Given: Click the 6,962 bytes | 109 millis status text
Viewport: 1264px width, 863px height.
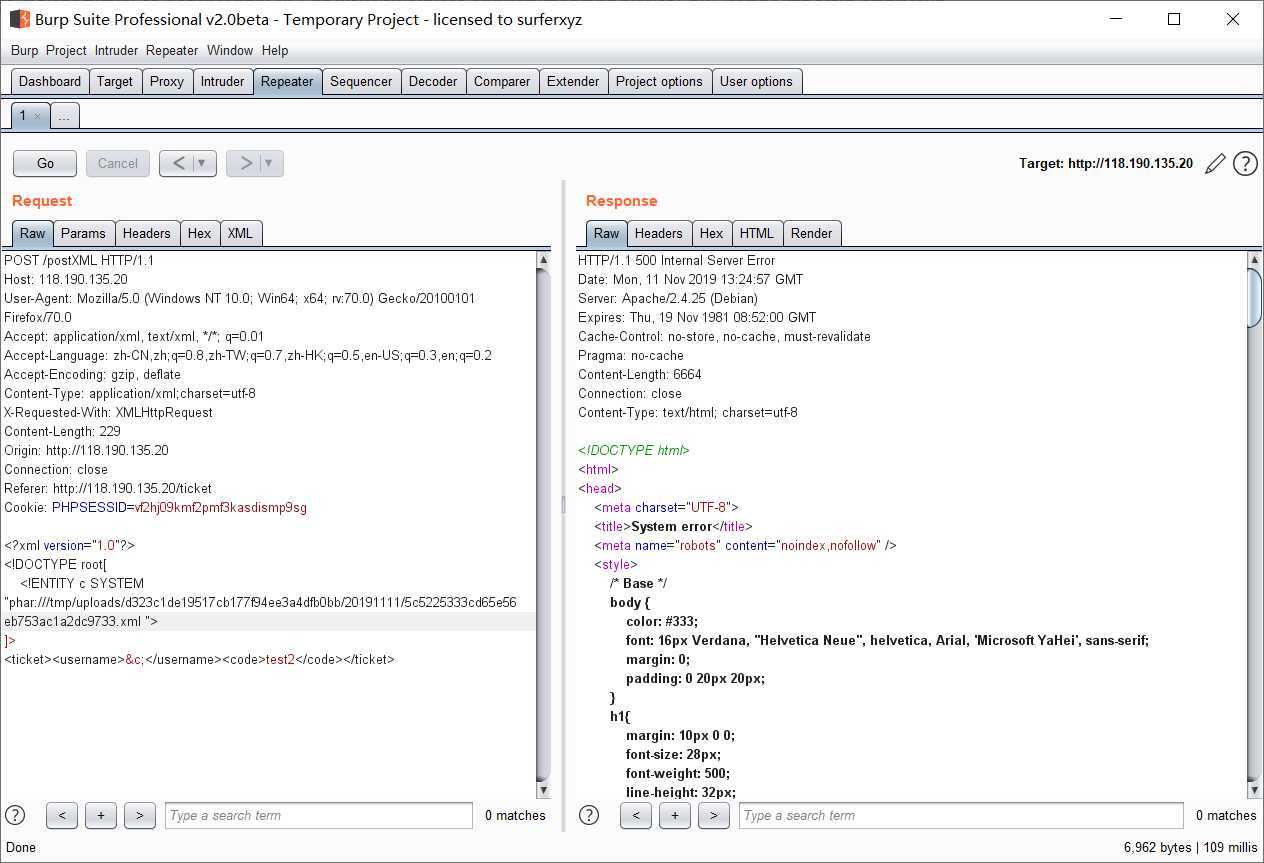Looking at the screenshot, I should coord(1190,847).
